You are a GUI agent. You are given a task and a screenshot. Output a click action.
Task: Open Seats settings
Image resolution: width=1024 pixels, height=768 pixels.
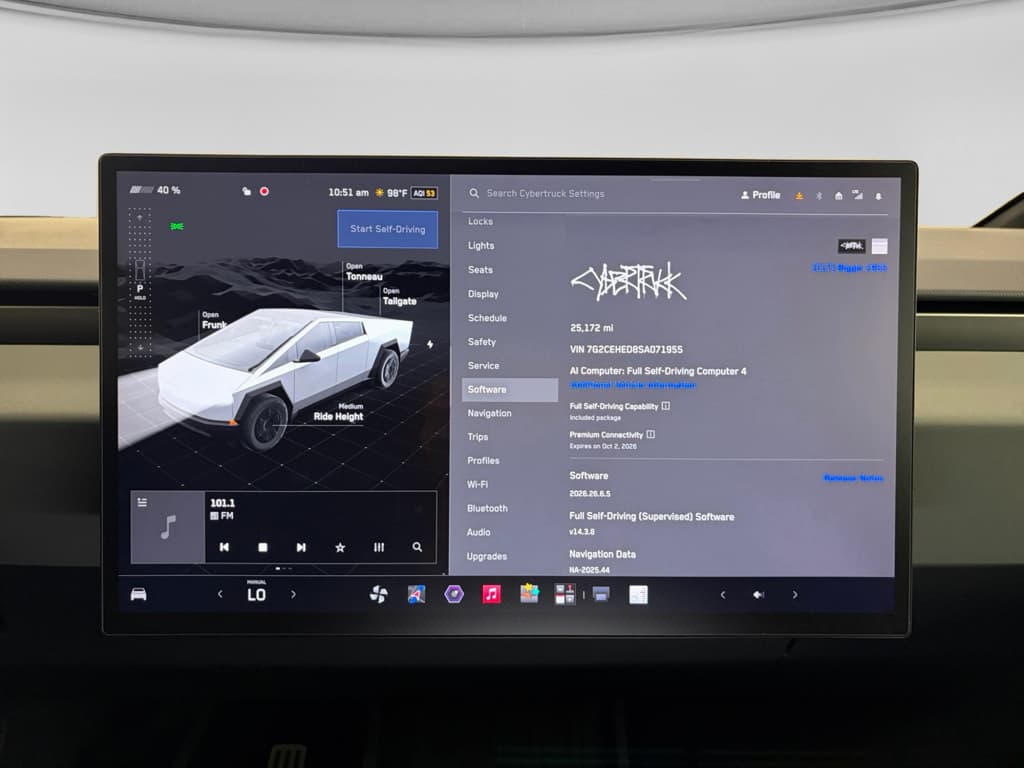click(480, 270)
